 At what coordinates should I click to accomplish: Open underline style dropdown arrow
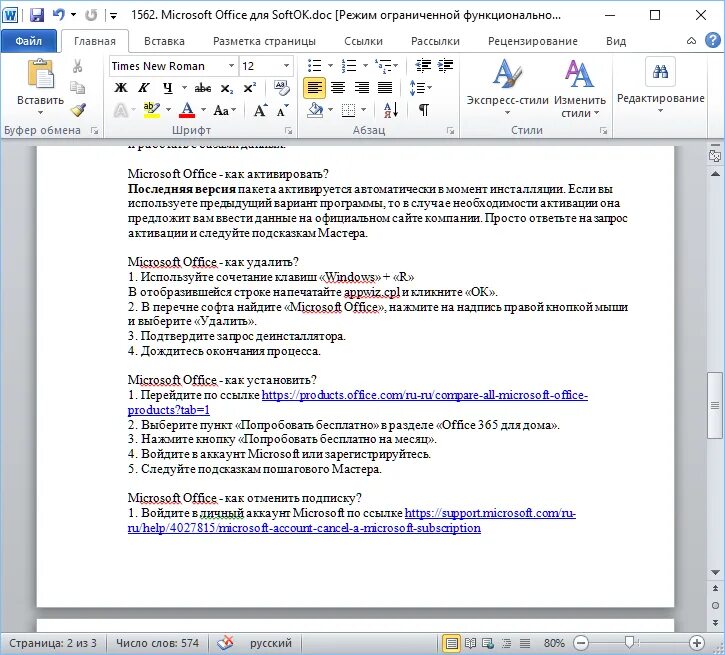[184, 87]
